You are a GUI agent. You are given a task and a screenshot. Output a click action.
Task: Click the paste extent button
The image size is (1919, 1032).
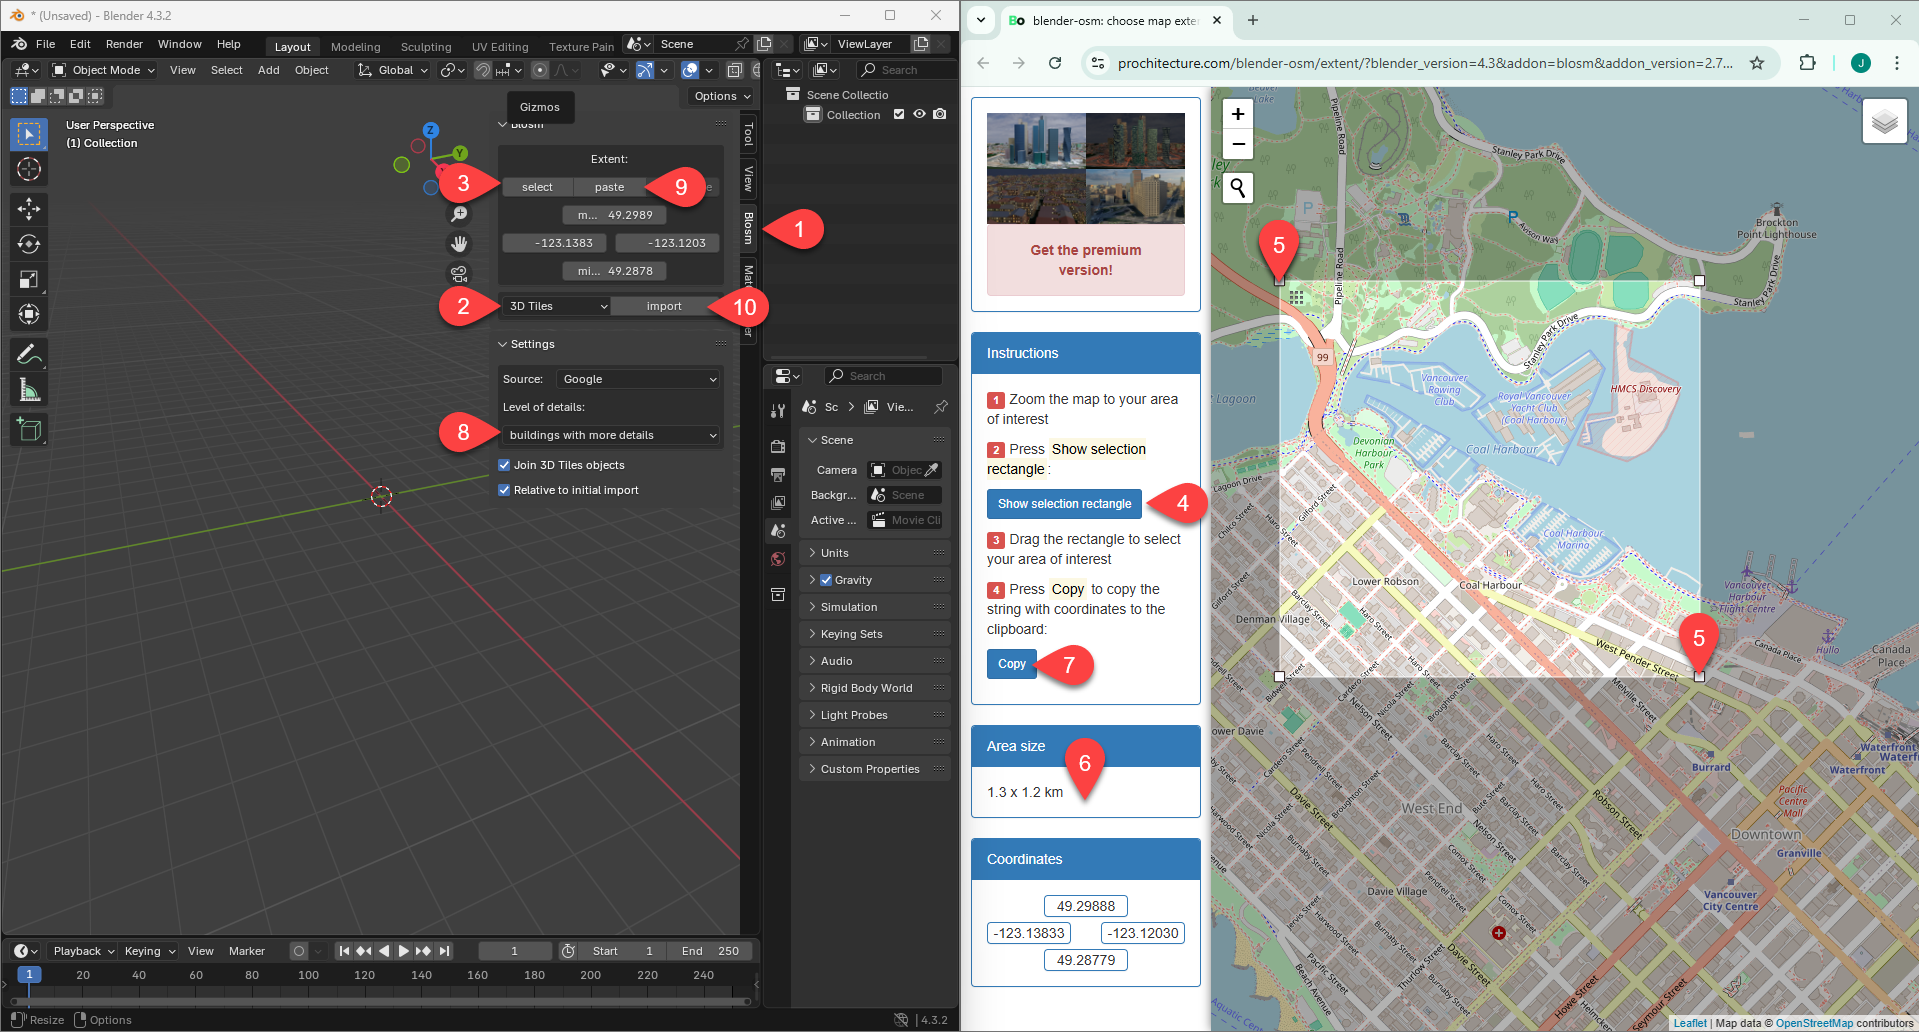(x=609, y=187)
